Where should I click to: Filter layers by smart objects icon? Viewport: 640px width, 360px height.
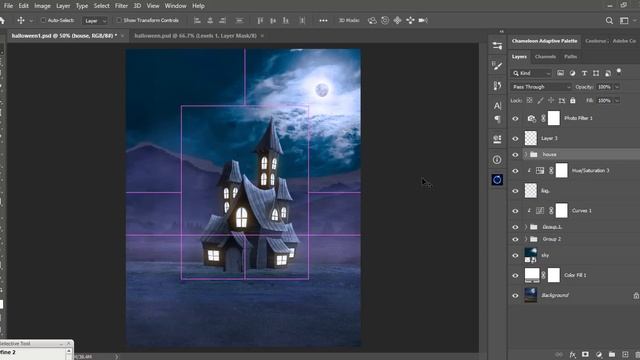point(608,73)
